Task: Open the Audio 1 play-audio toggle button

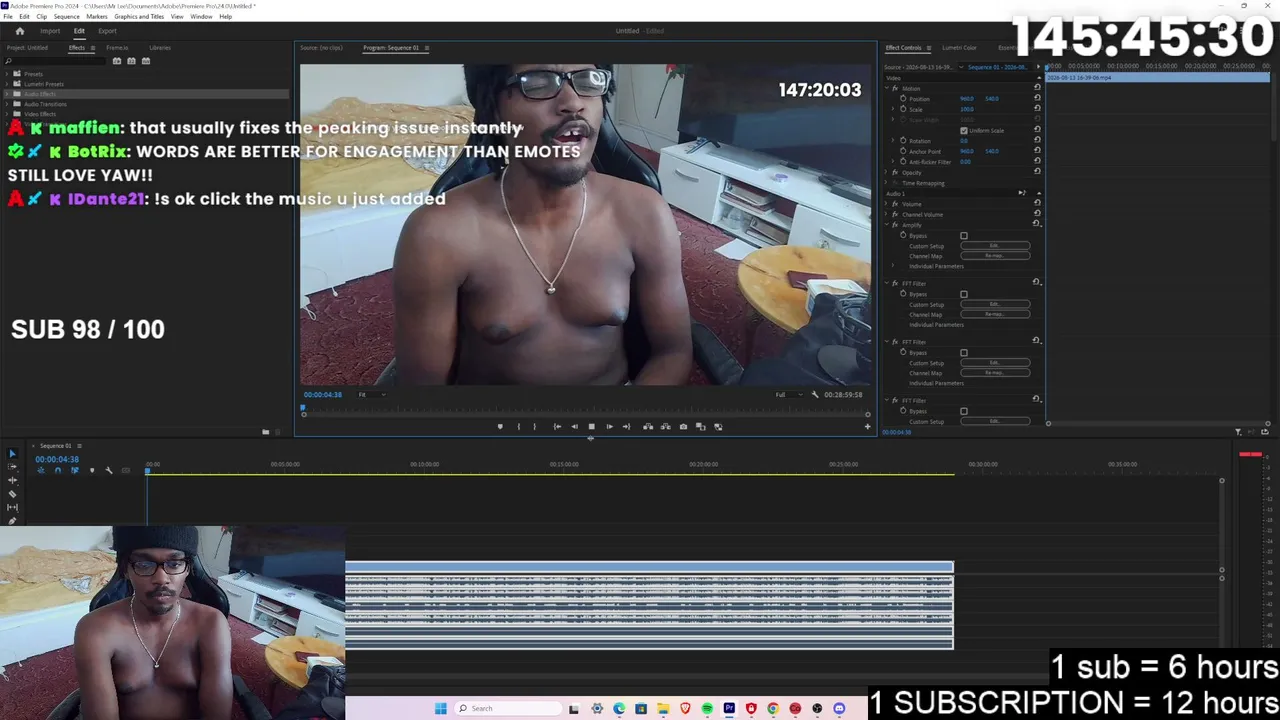Action: [x=1022, y=193]
